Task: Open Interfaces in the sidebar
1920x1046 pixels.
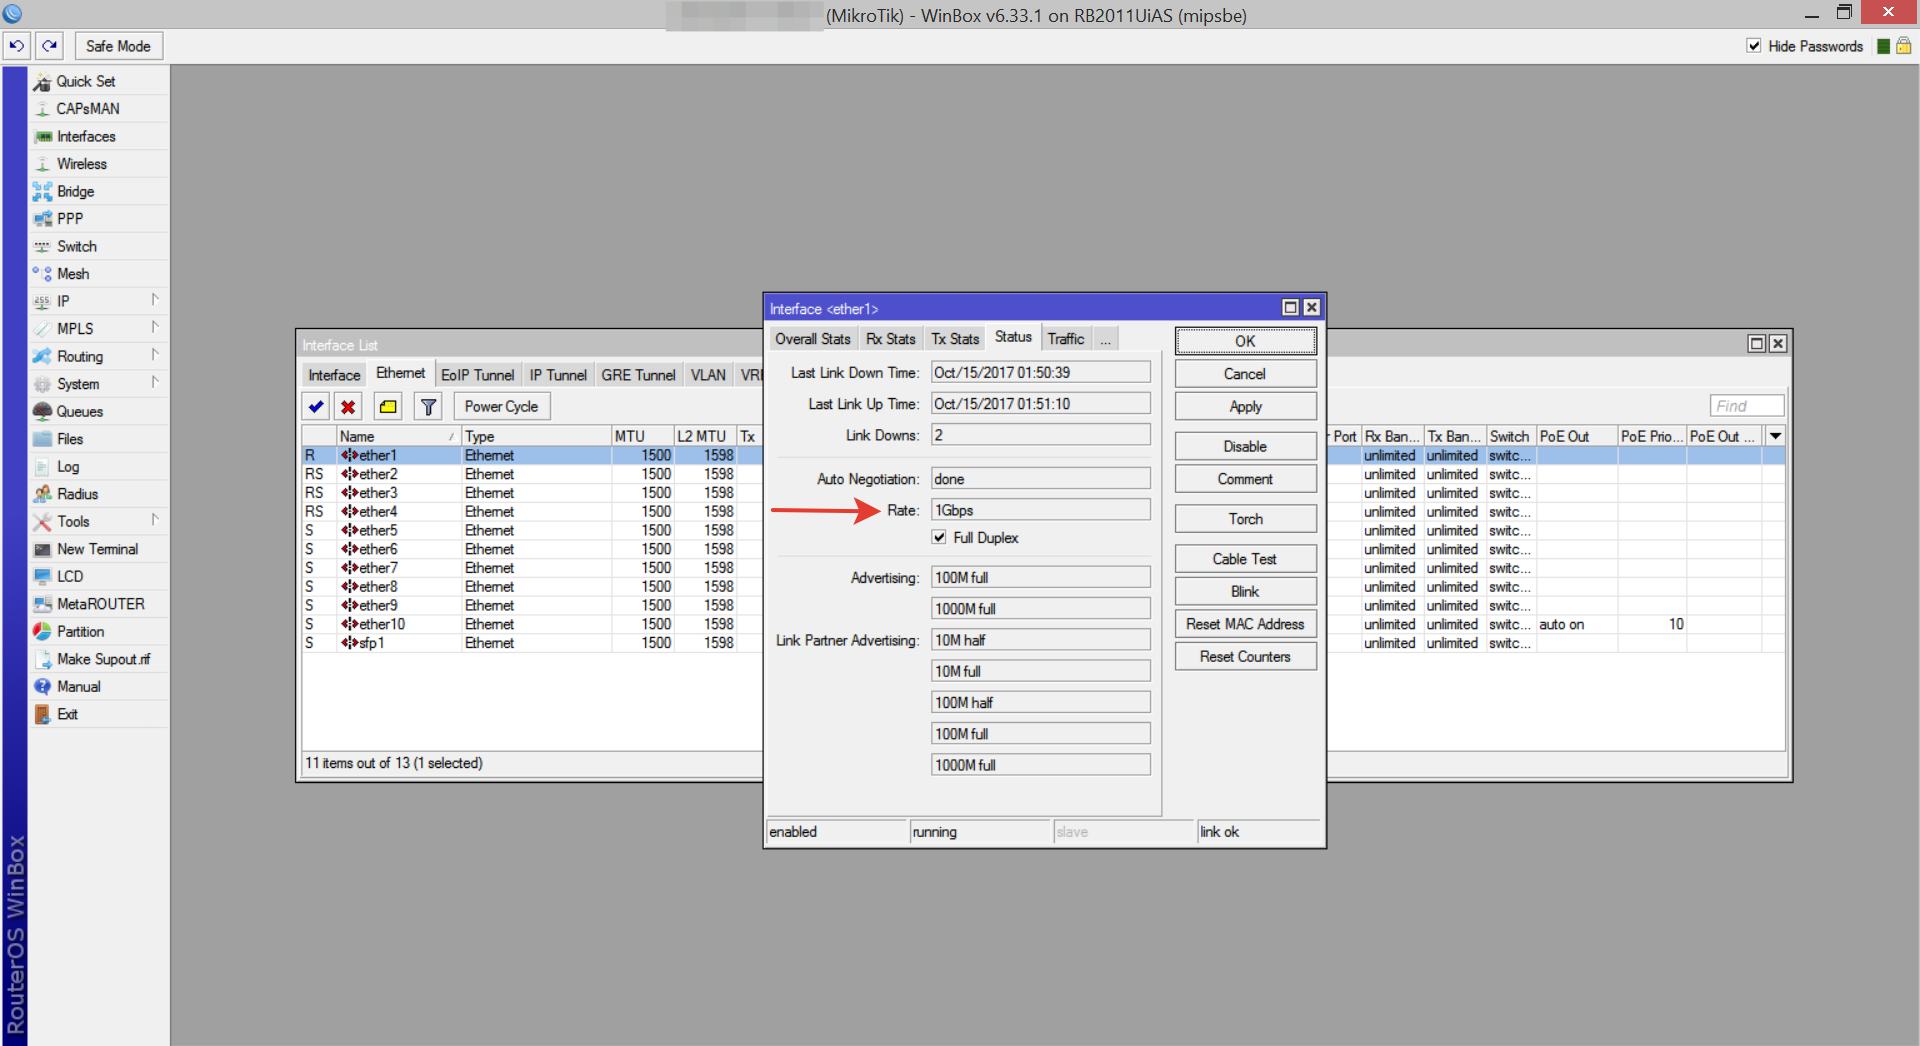Action: tap(86, 136)
